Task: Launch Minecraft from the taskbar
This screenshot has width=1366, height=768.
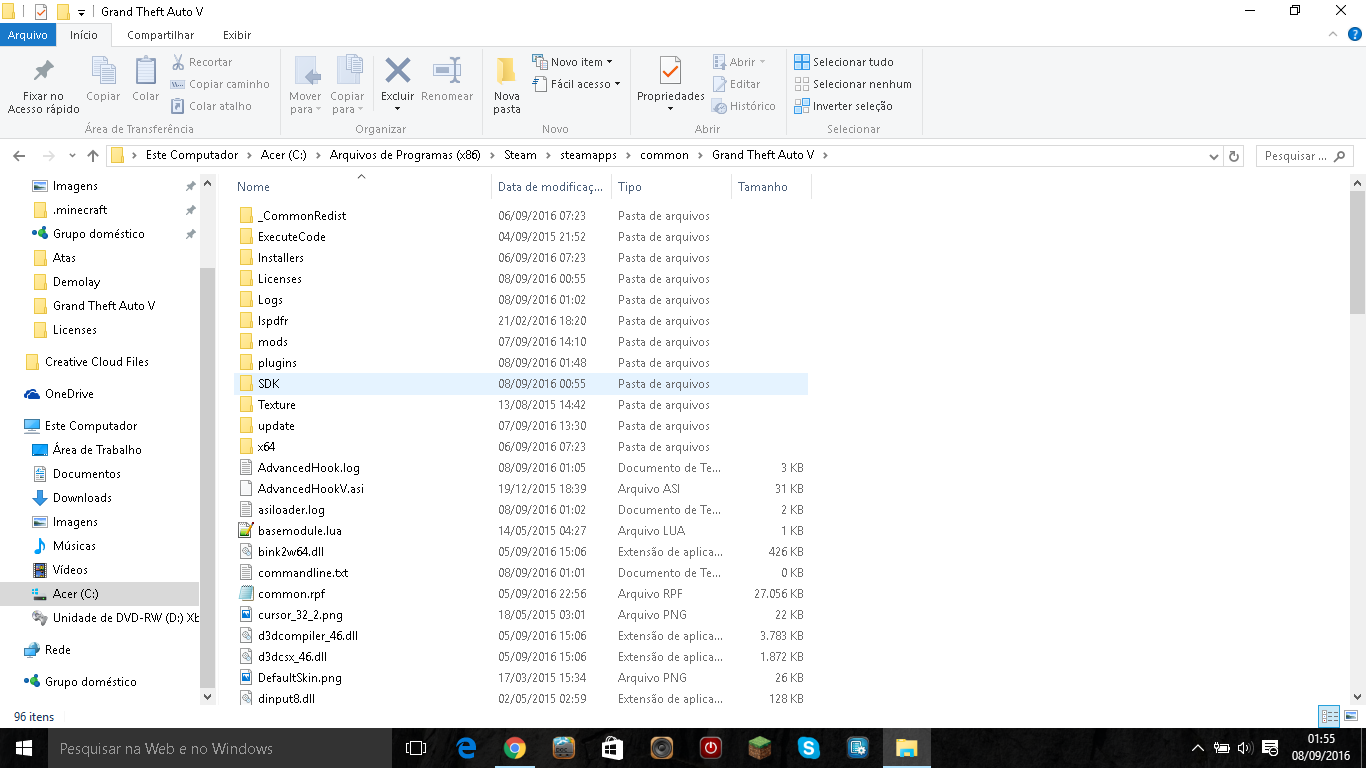Action: [760, 748]
